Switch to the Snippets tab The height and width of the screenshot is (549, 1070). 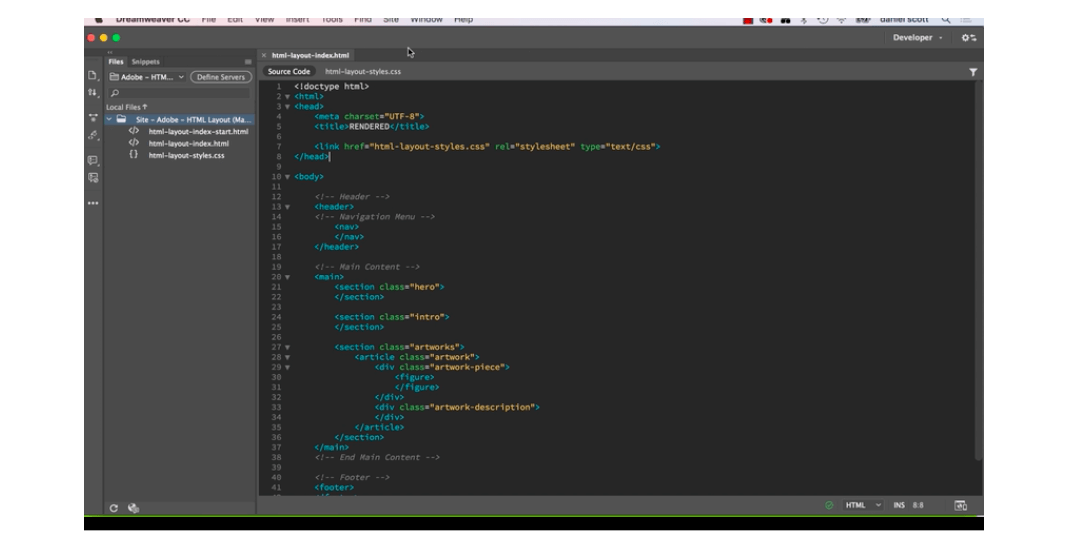145,61
